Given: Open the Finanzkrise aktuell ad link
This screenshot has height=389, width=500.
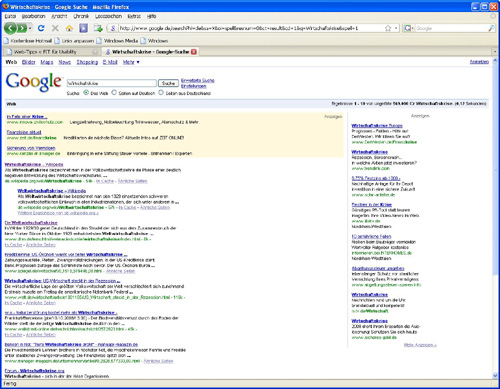Looking at the screenshot, I should (x=24, y=132).
